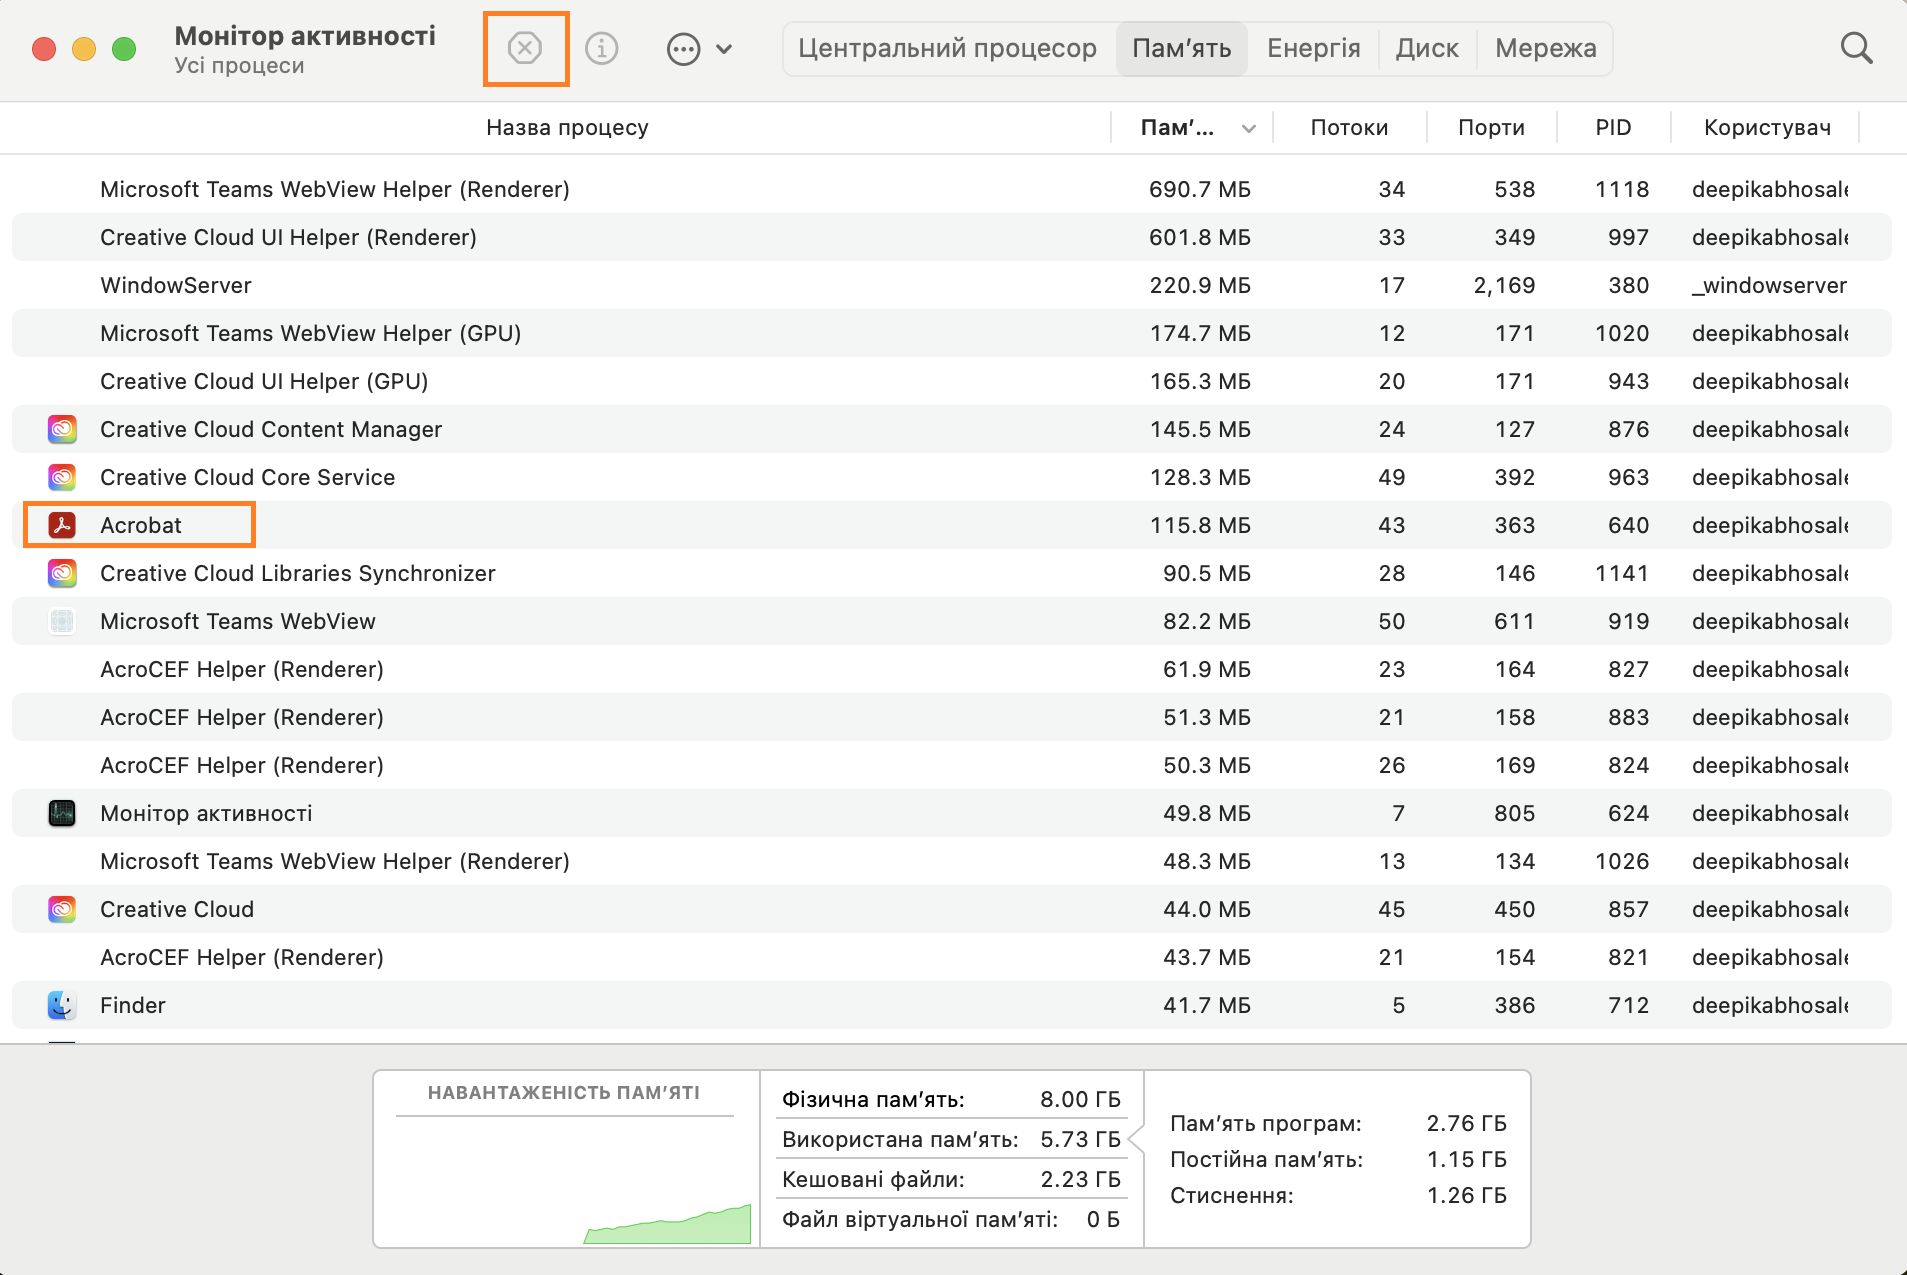Screen dimensions: 1907x1275
Task: Toggle sort order on the Пам'... column
Action: [x=1196, y=128]
